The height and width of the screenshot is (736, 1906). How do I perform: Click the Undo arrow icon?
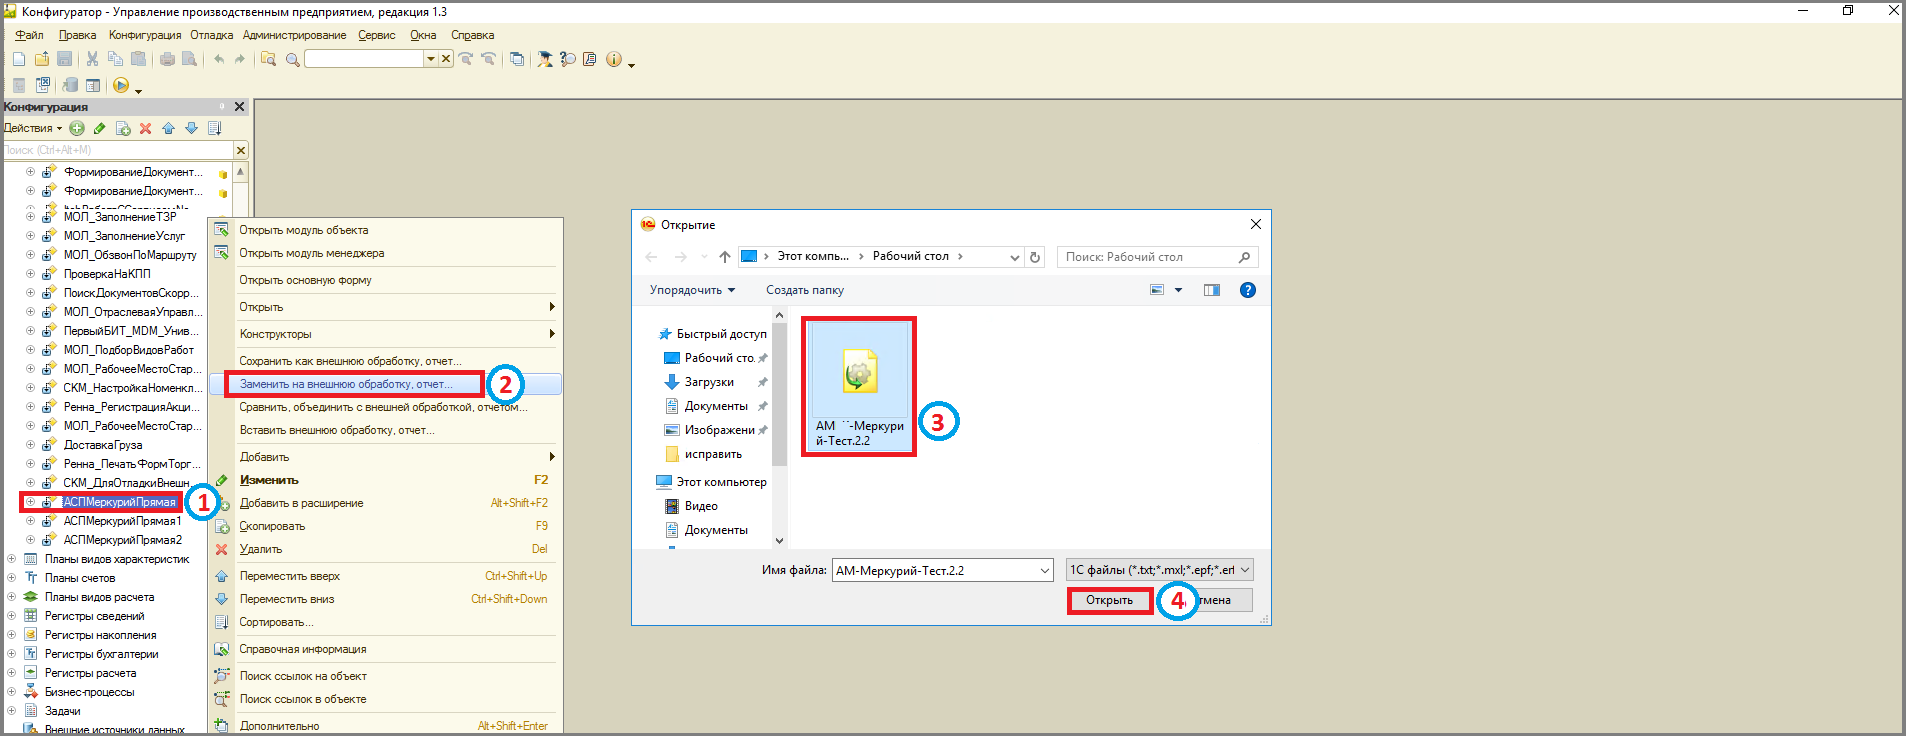click(x=218, y=59)
